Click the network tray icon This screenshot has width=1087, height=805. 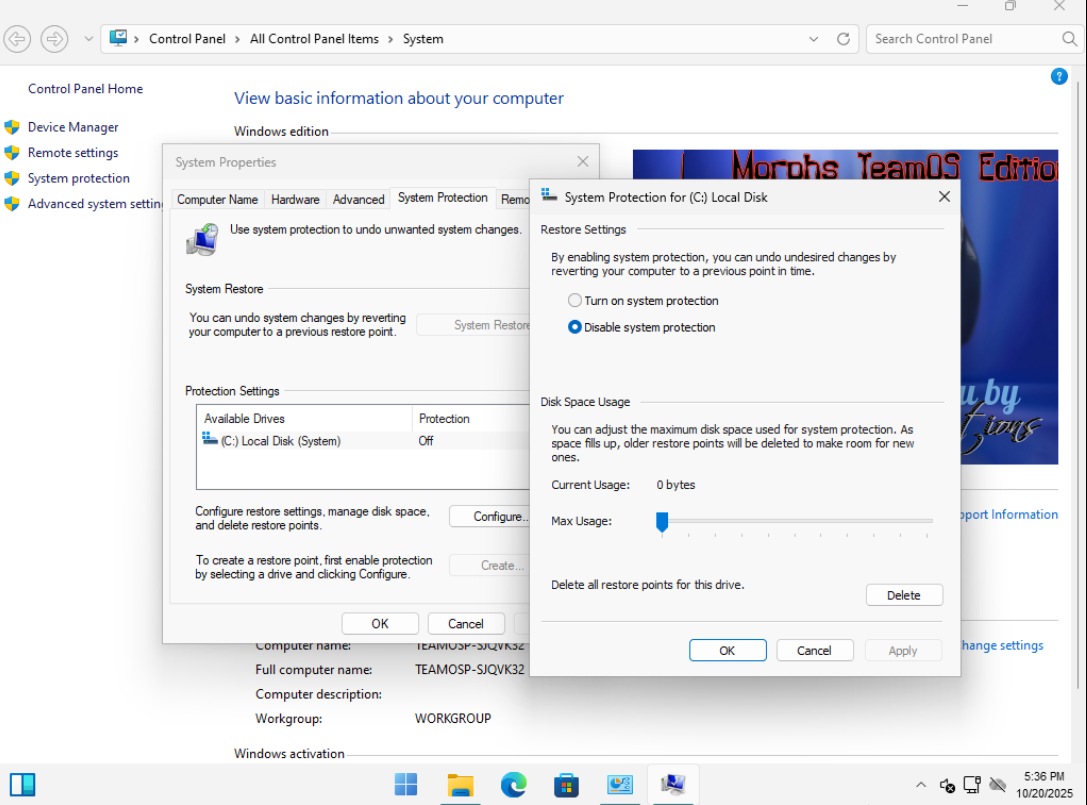(x=972, y=785)
